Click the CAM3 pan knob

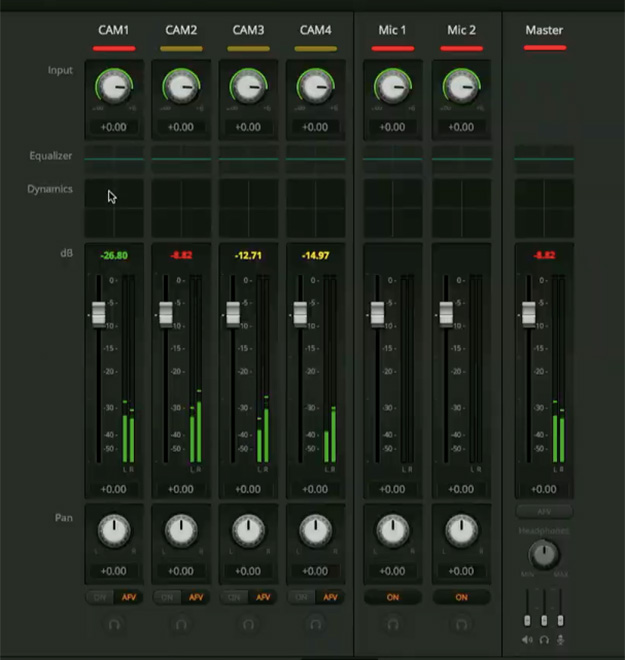pyautogui.click(x=248, y=530)
